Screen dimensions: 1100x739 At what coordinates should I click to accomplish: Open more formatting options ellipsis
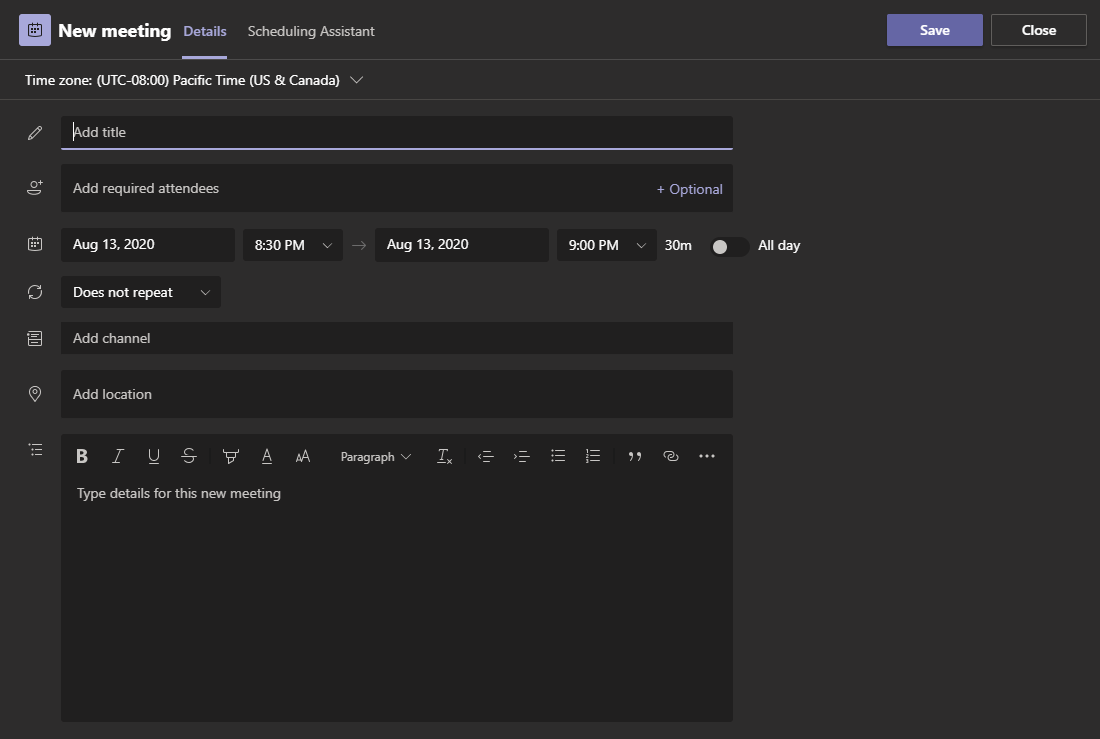tap(707, 456)
